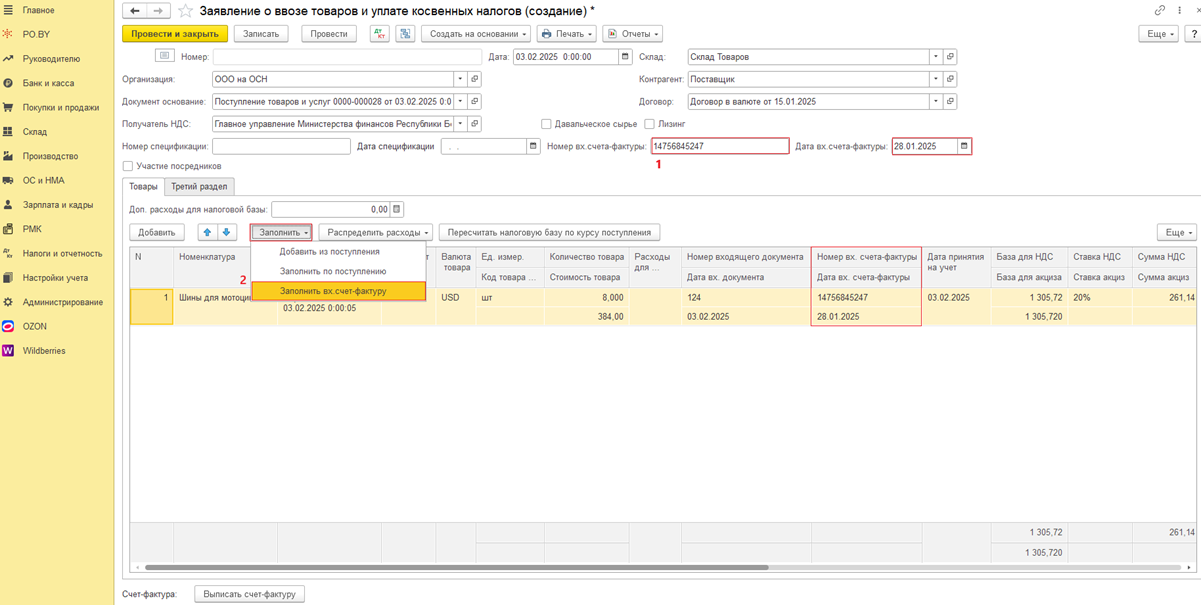
Task: Switch to the Третий раздел tab
Action: coord(199,186)
